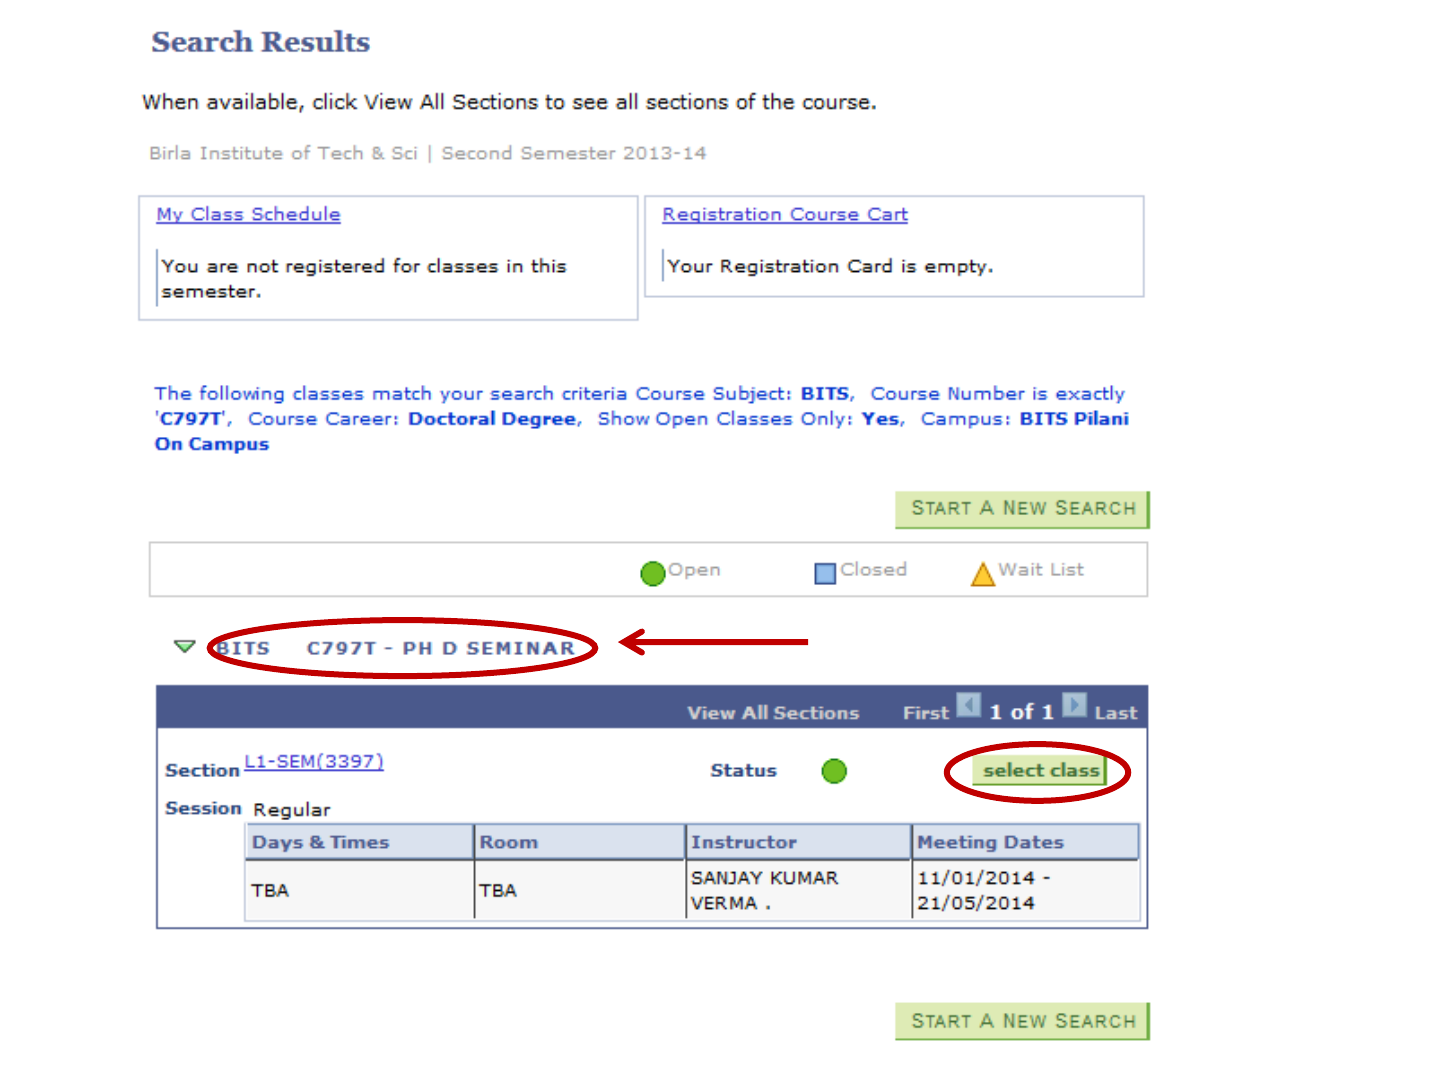Click the next-section arrow icon
The height and width of the screenshot is (1080, 1440).
tap(1074, 705)
